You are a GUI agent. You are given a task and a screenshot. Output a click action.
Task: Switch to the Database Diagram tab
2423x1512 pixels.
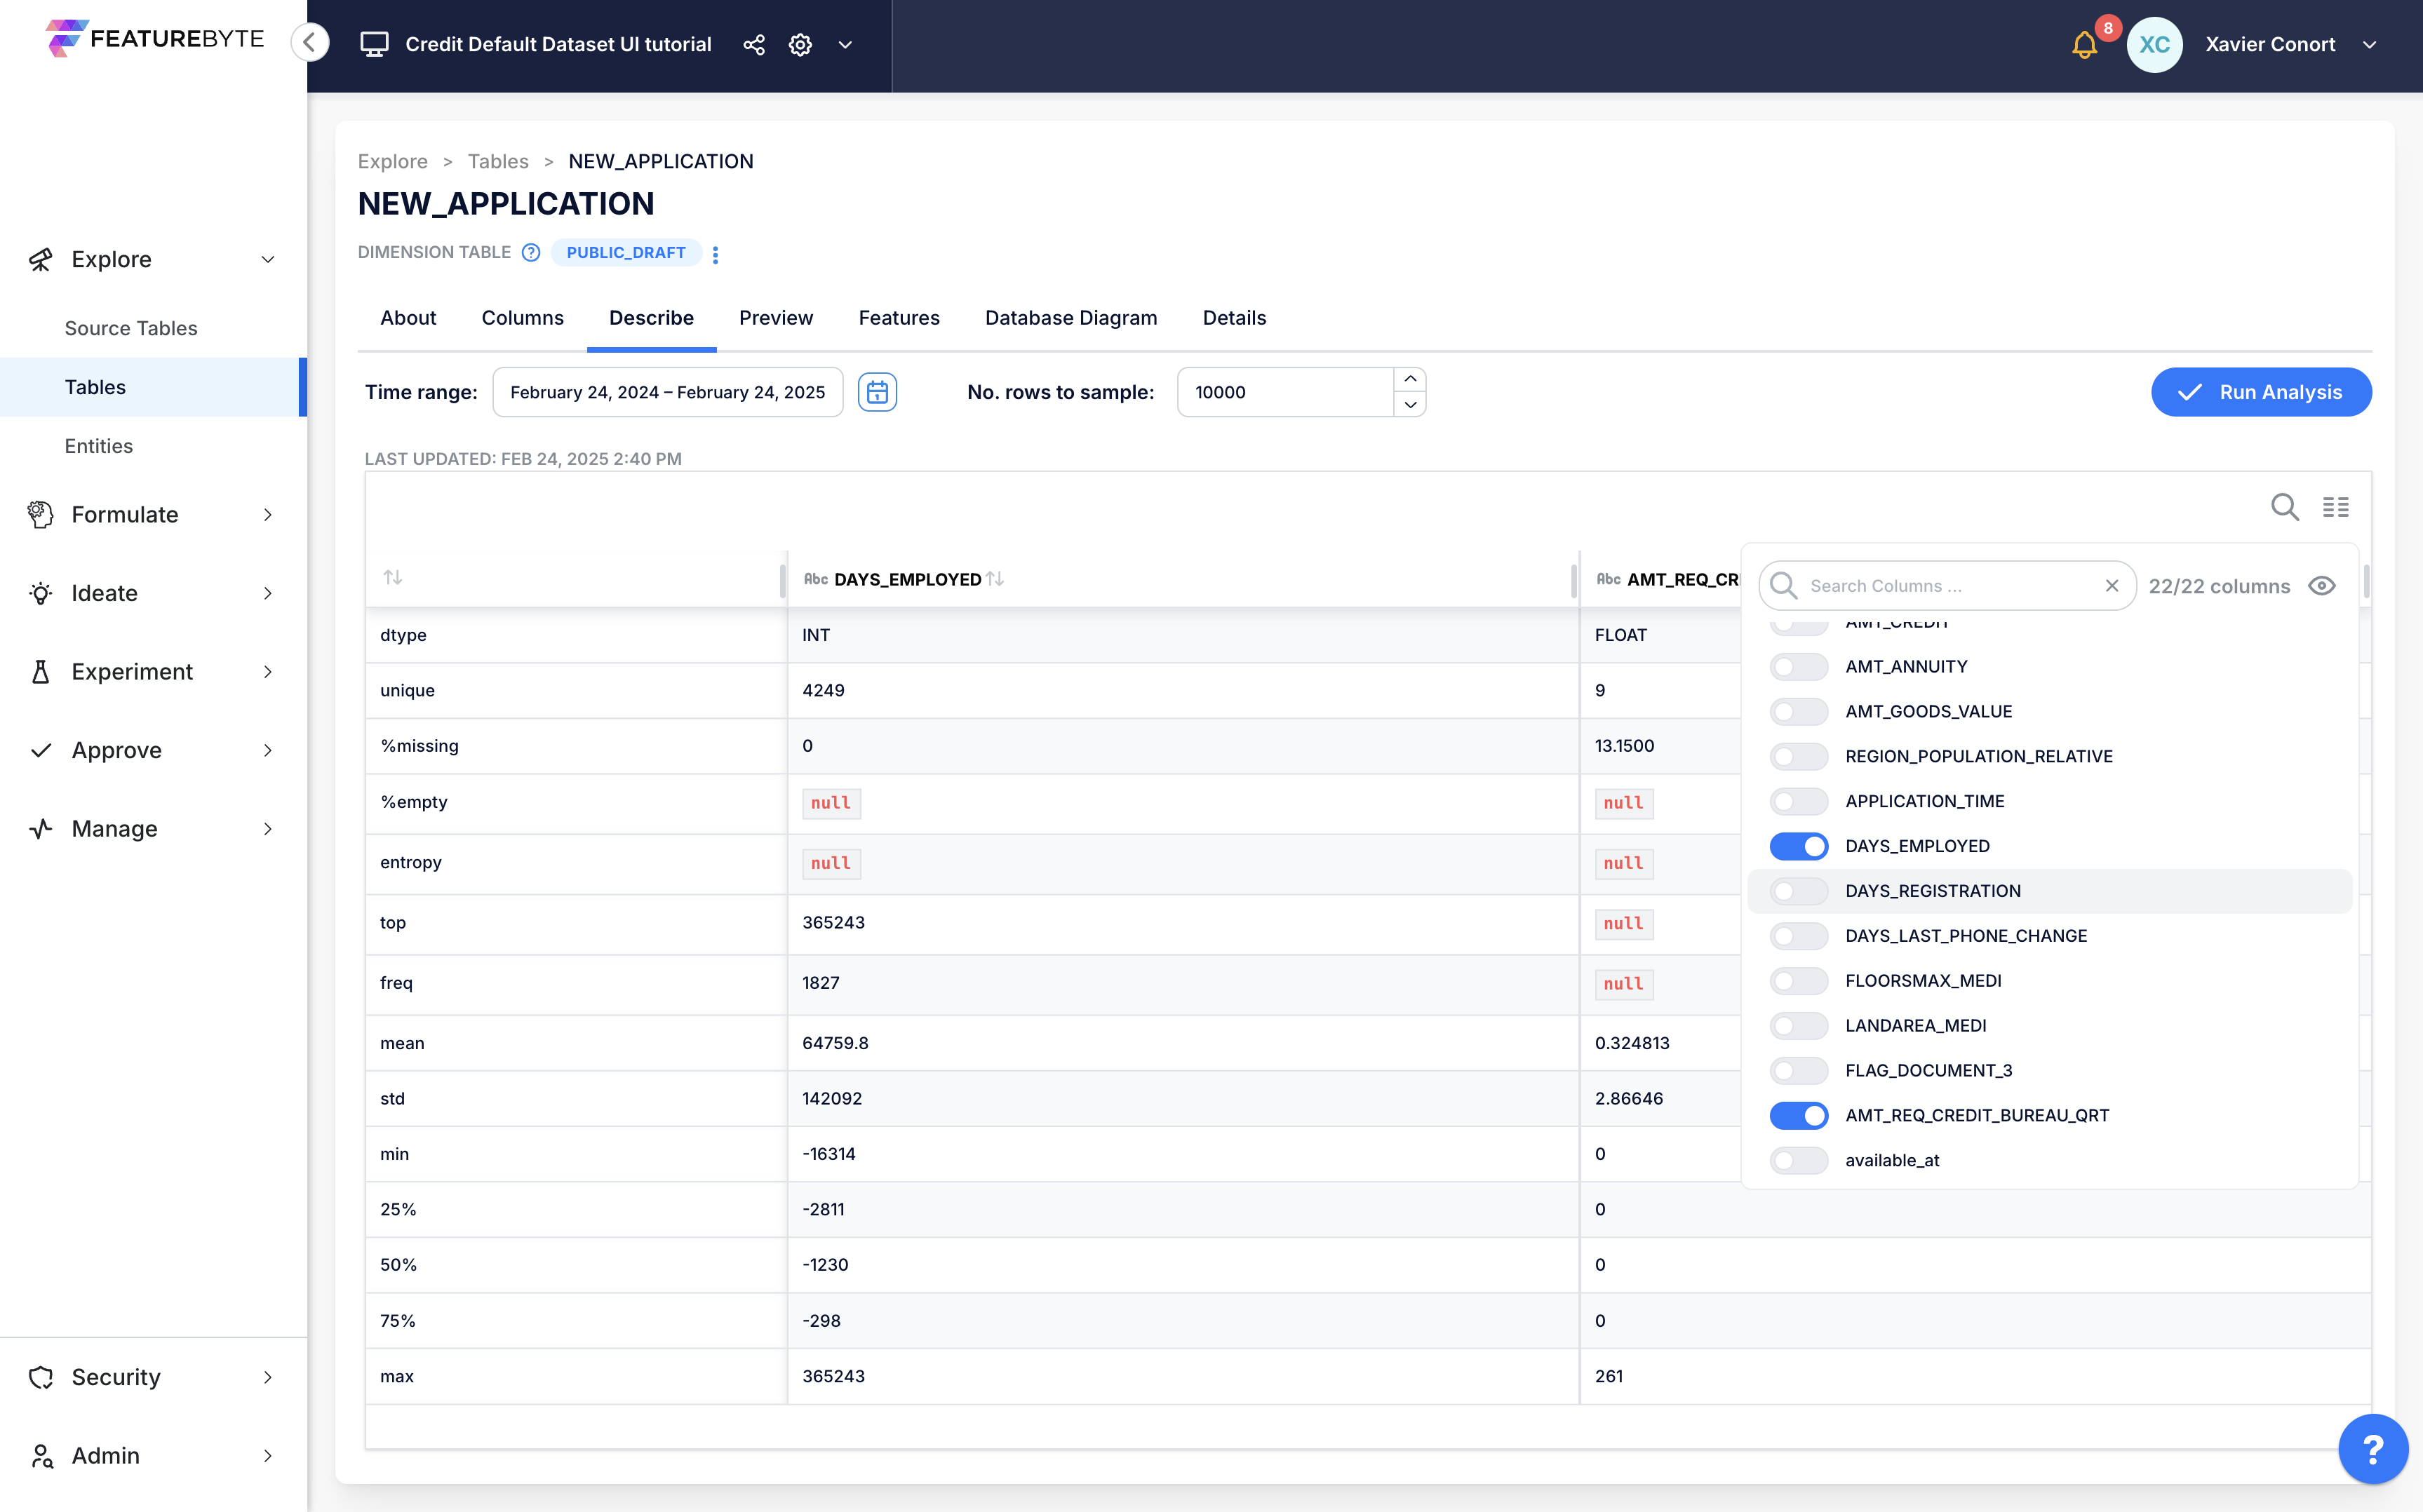[1071, 318]
